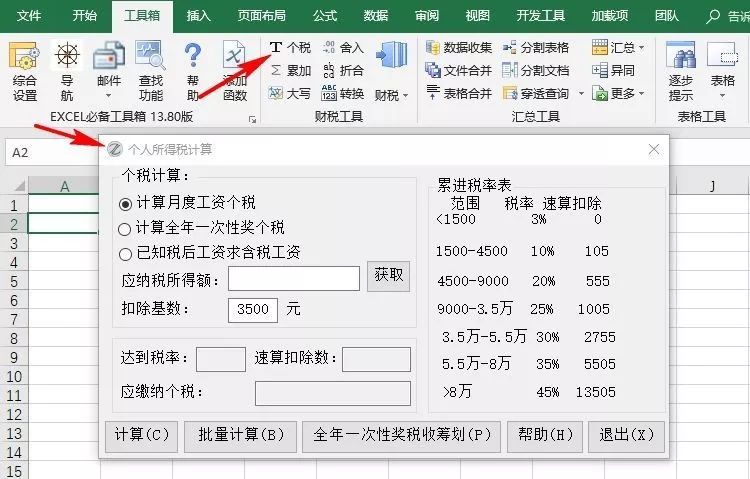This screenshot has height=479, width=750.
Task: Click the 达到税率 result field
Action: [221, 359]
